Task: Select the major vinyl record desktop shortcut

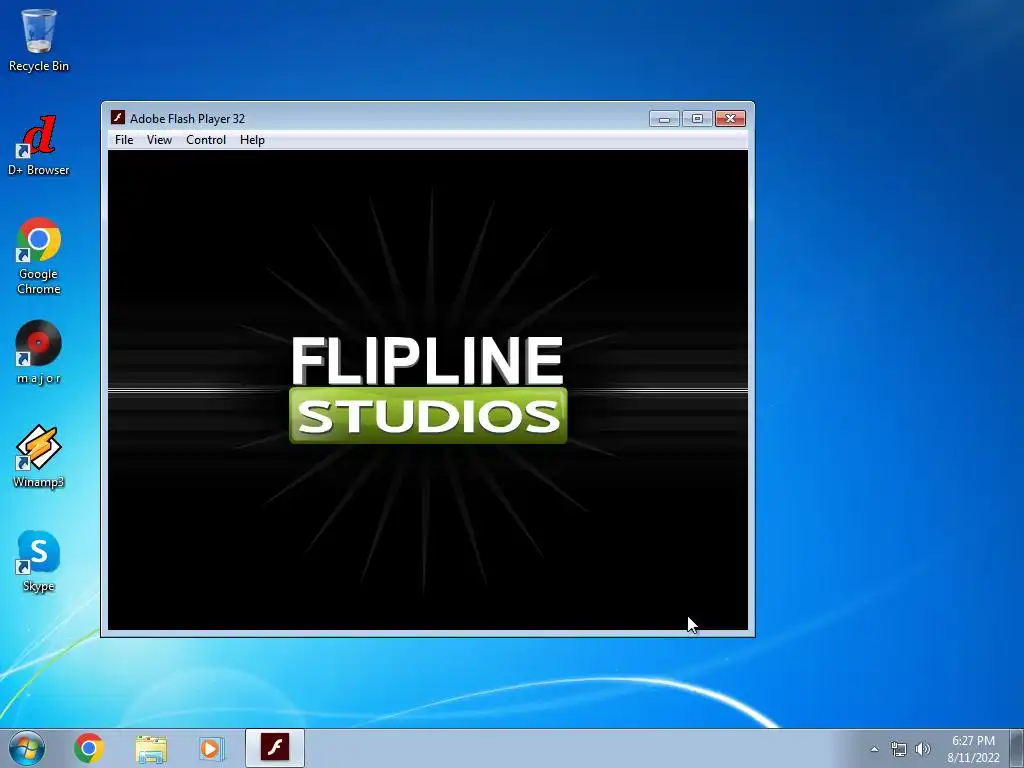Action: (x=39, y=353)
